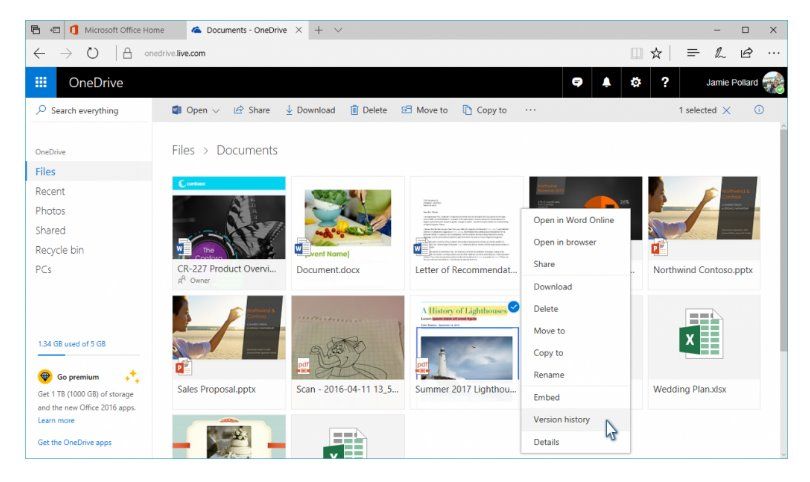Close the Documents - OneDrive tab

point(299,30)
